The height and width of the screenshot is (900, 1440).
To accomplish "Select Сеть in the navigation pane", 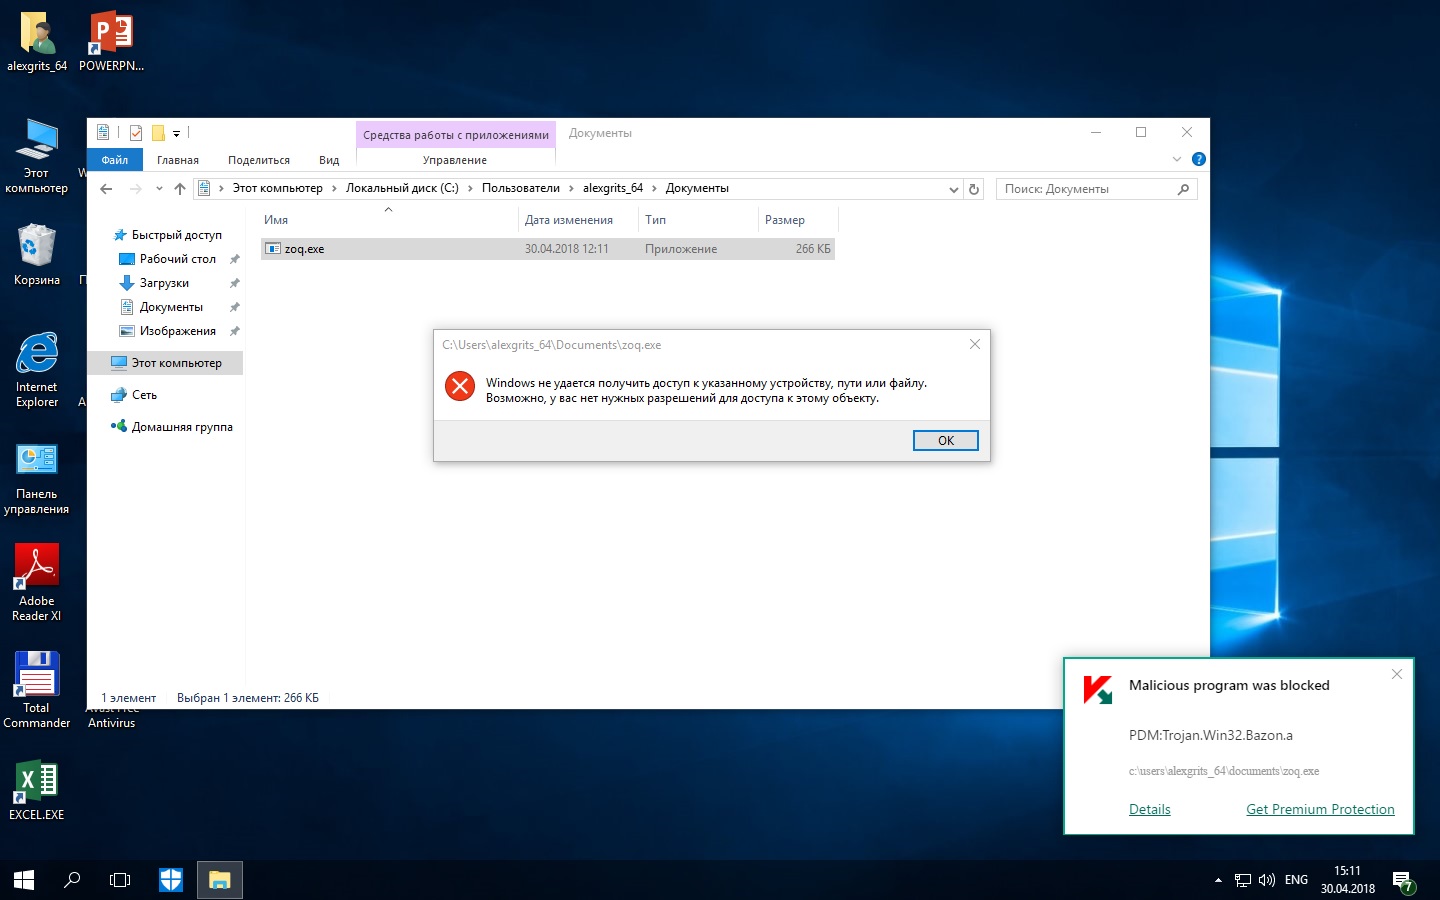I will click(144, 395).
